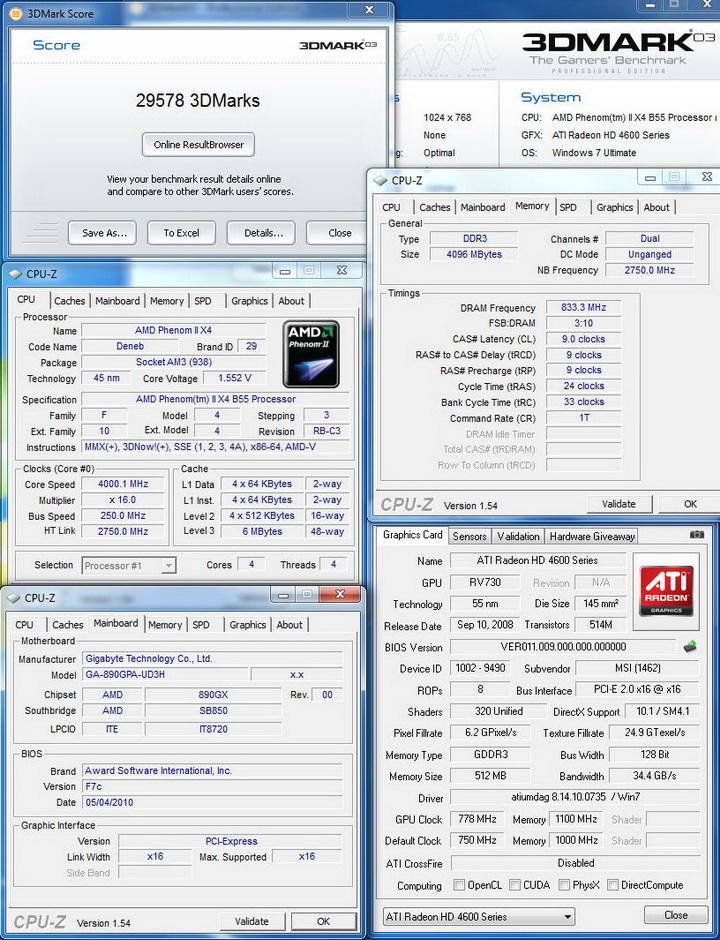Image resolution: width=720 pixels, height=940 pixels.
Task: Open the SPD tab in Memory window
Action: click(568, 207)
